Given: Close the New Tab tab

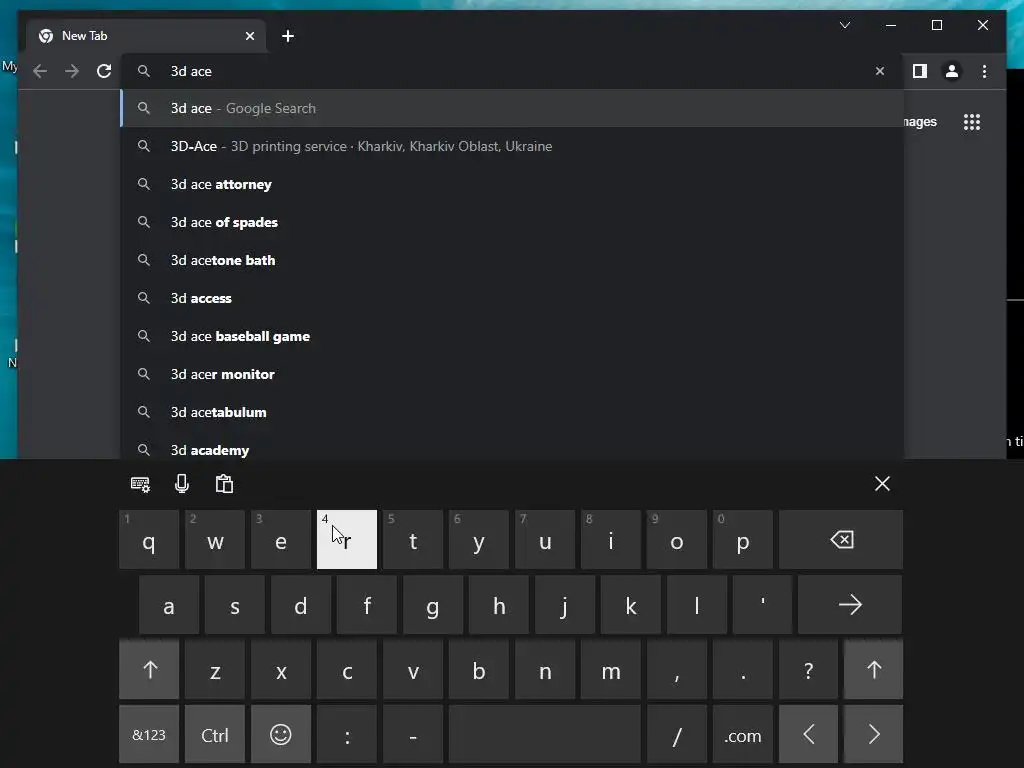Looking at the screenshot, I should [249, 36].
